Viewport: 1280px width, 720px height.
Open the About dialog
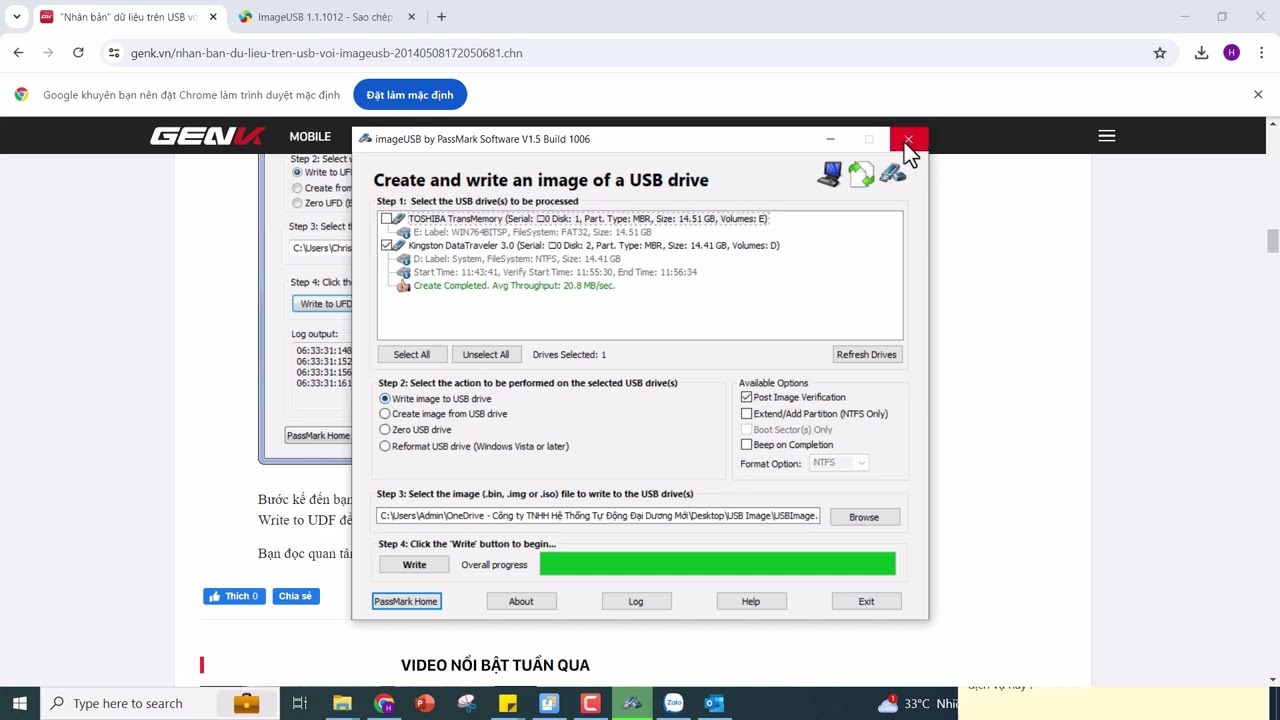click(x=521, y=601)
